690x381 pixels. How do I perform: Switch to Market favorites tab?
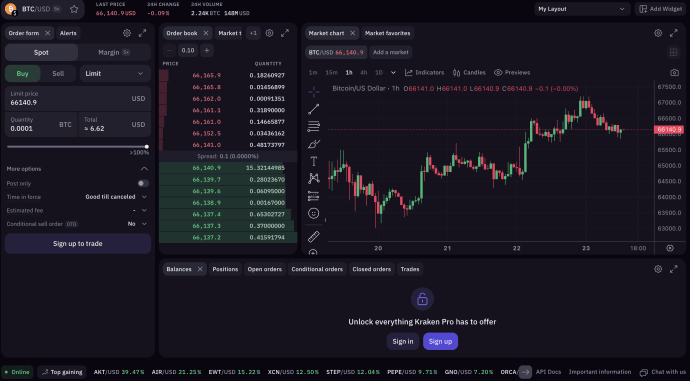[x=387, y=33]
